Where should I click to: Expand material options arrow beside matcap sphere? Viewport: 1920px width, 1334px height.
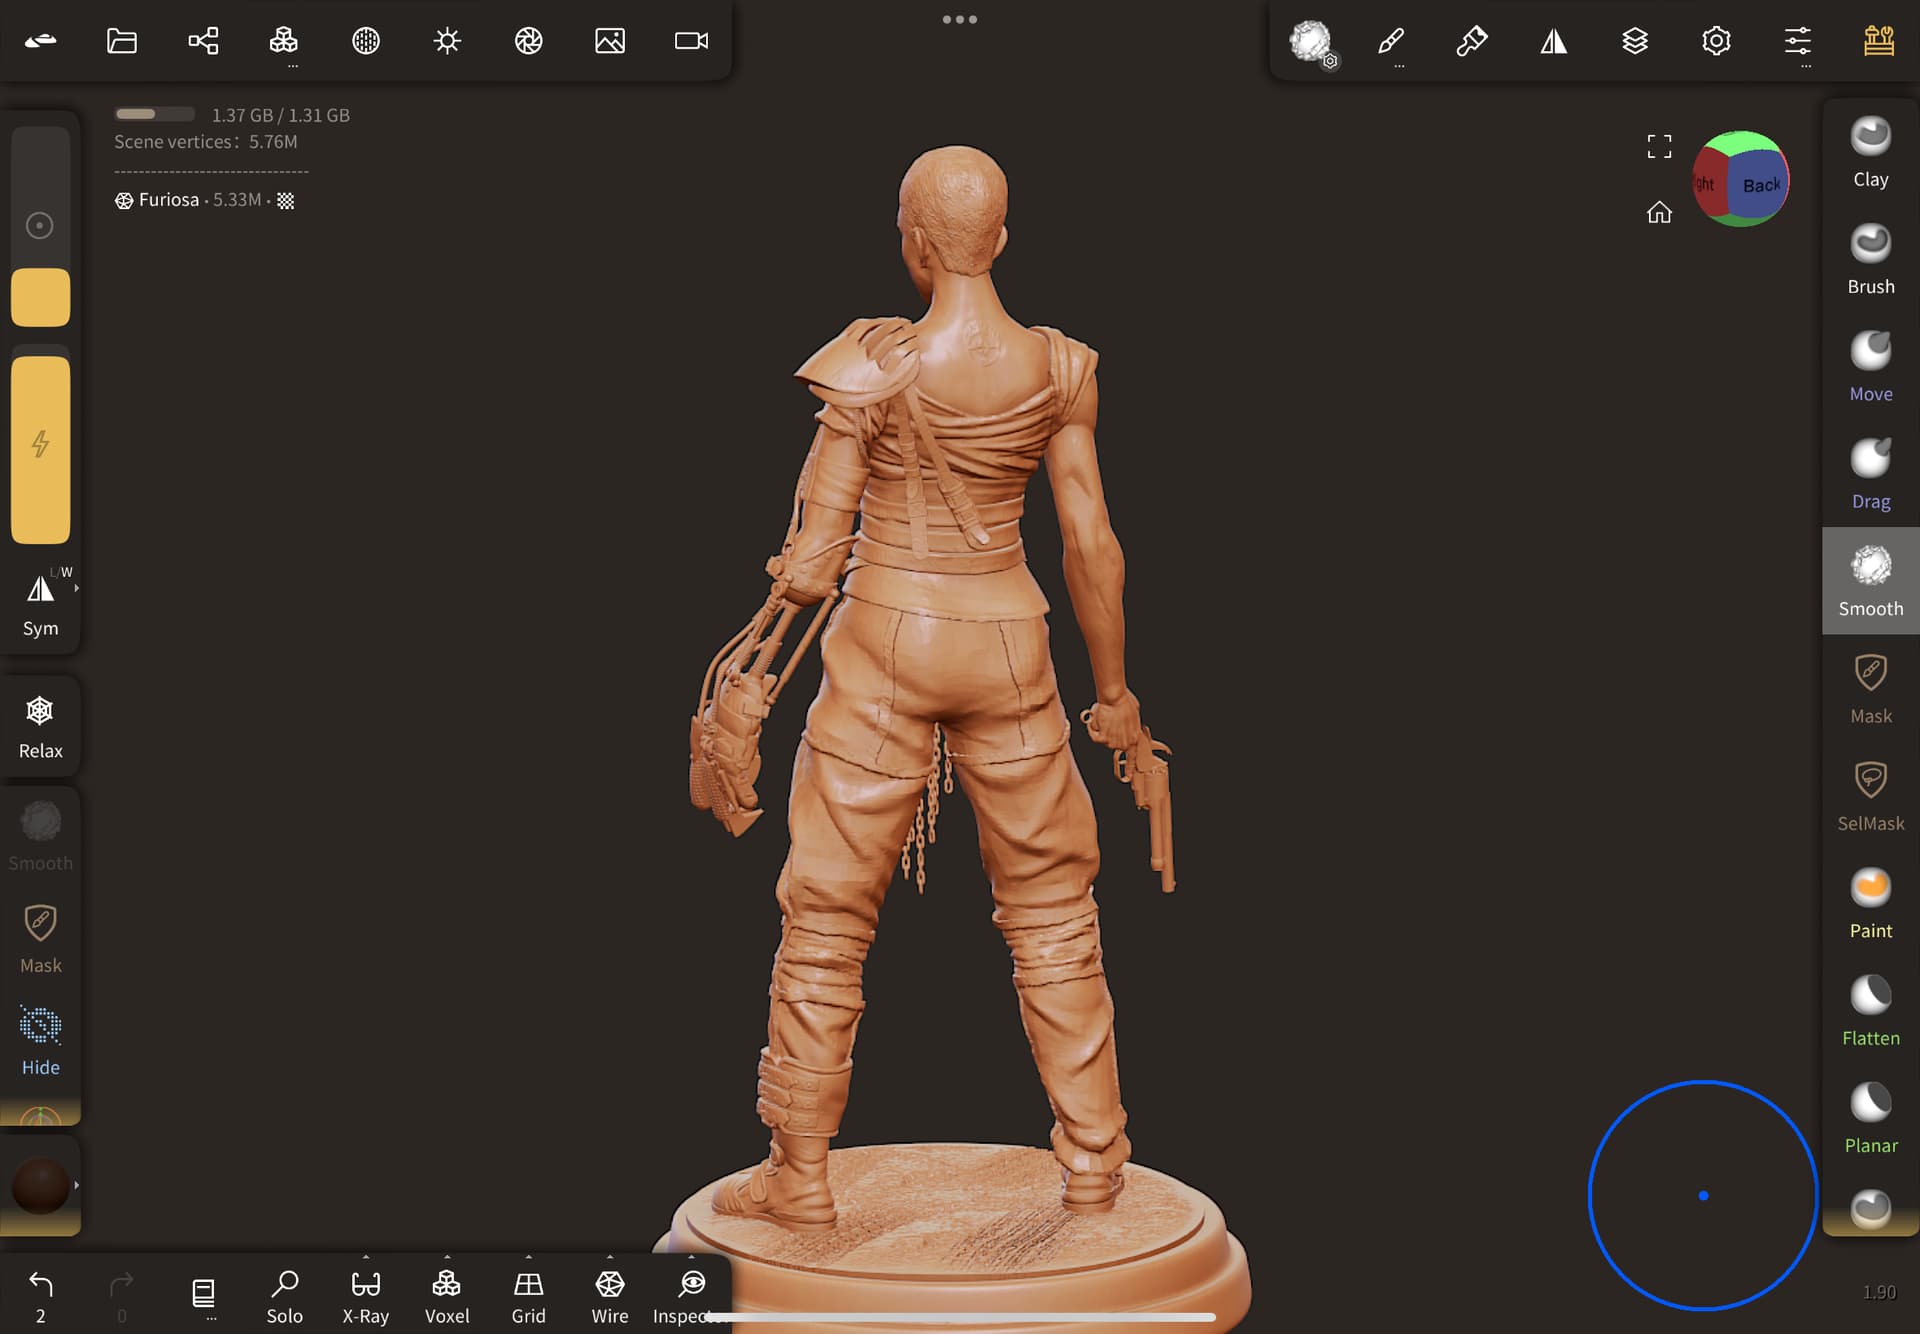[77, 1185]
